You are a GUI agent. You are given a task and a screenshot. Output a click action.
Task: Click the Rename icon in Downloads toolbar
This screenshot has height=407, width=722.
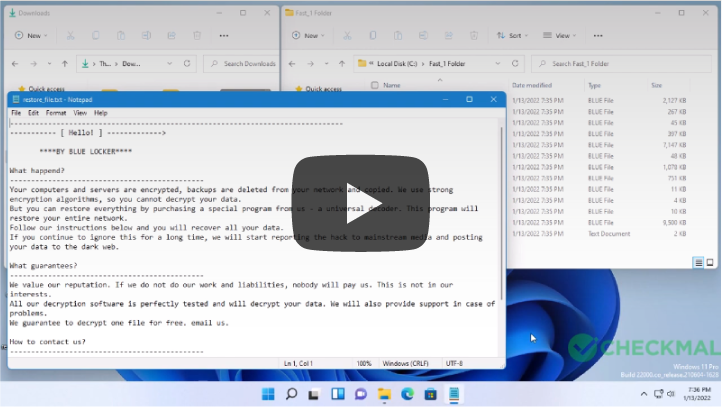pos(146,35)
